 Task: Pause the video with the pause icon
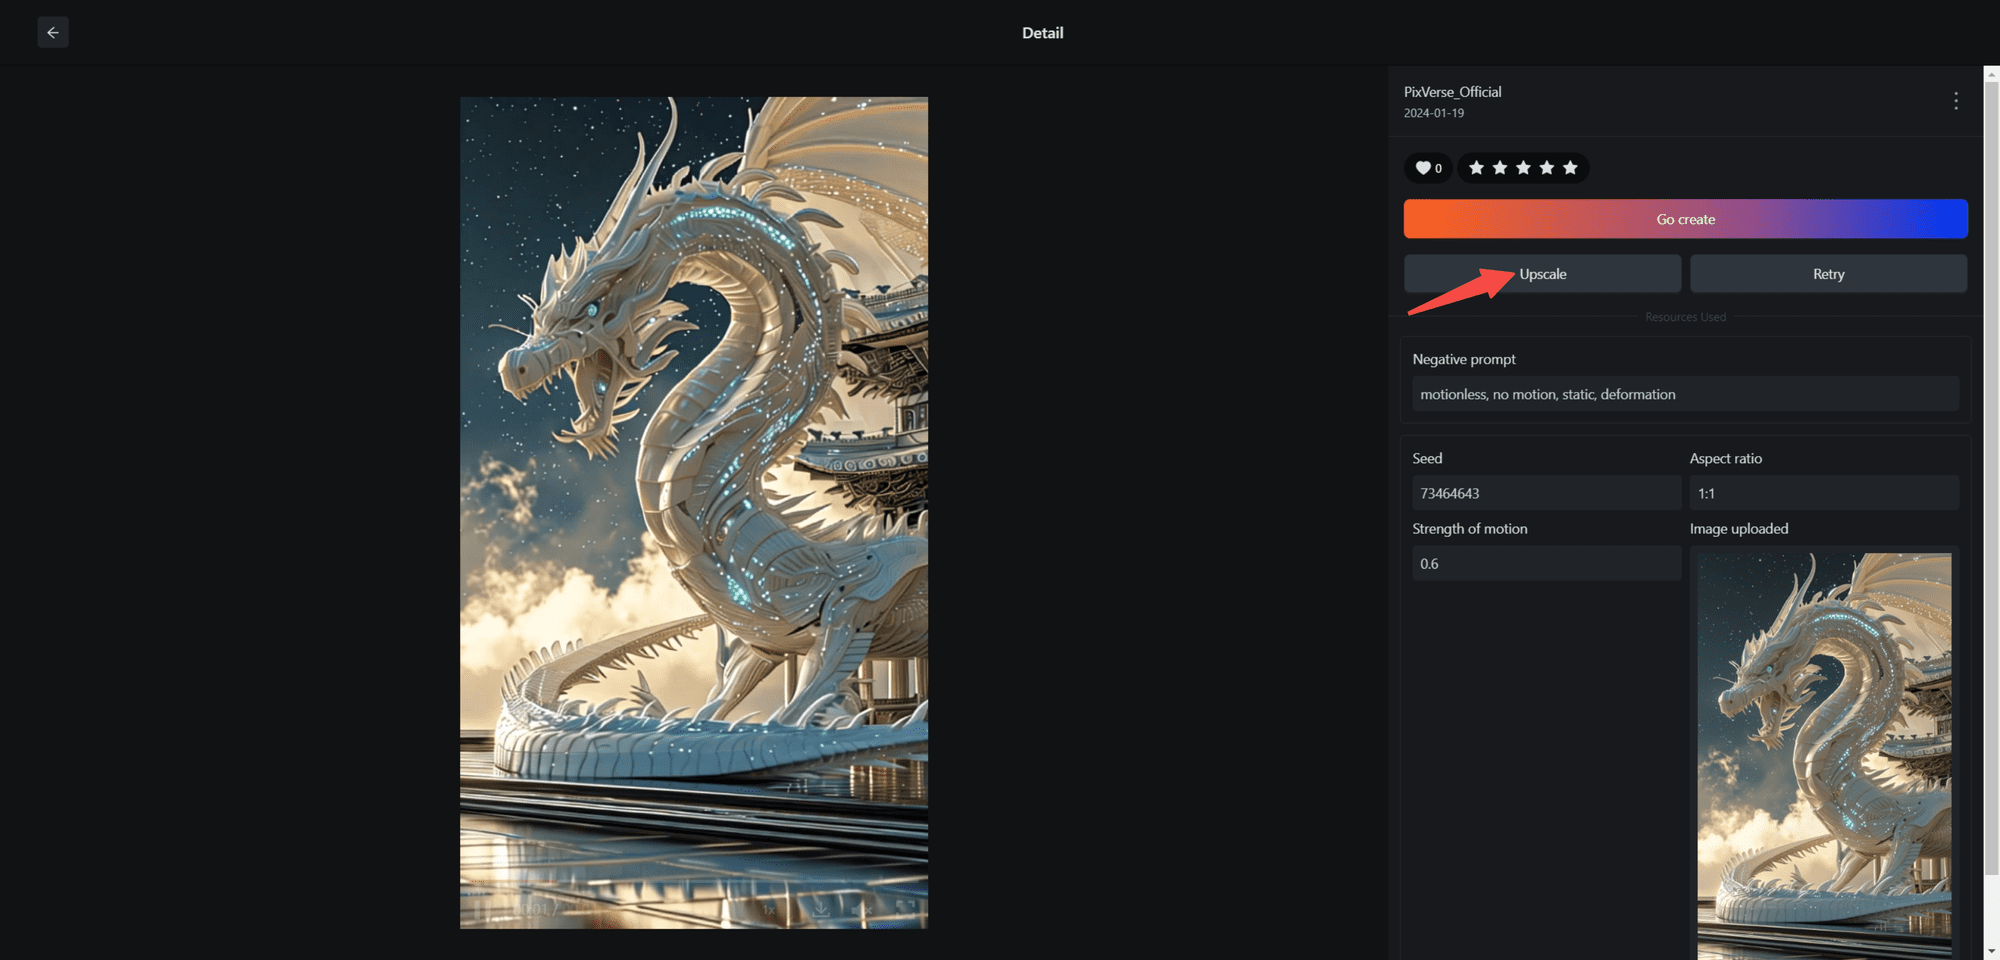tap(482, 910)
